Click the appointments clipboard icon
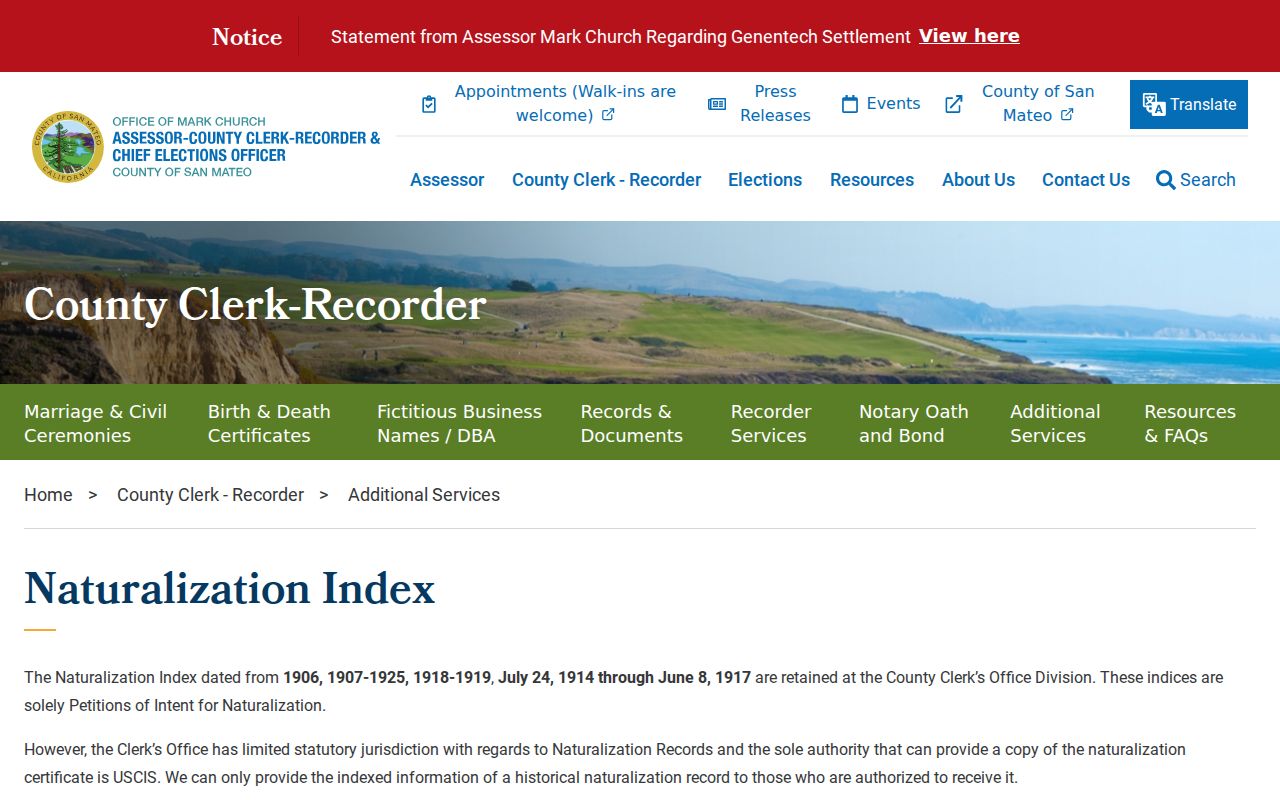The height and width of the screenshot is (800, 1280). point(429,104)
